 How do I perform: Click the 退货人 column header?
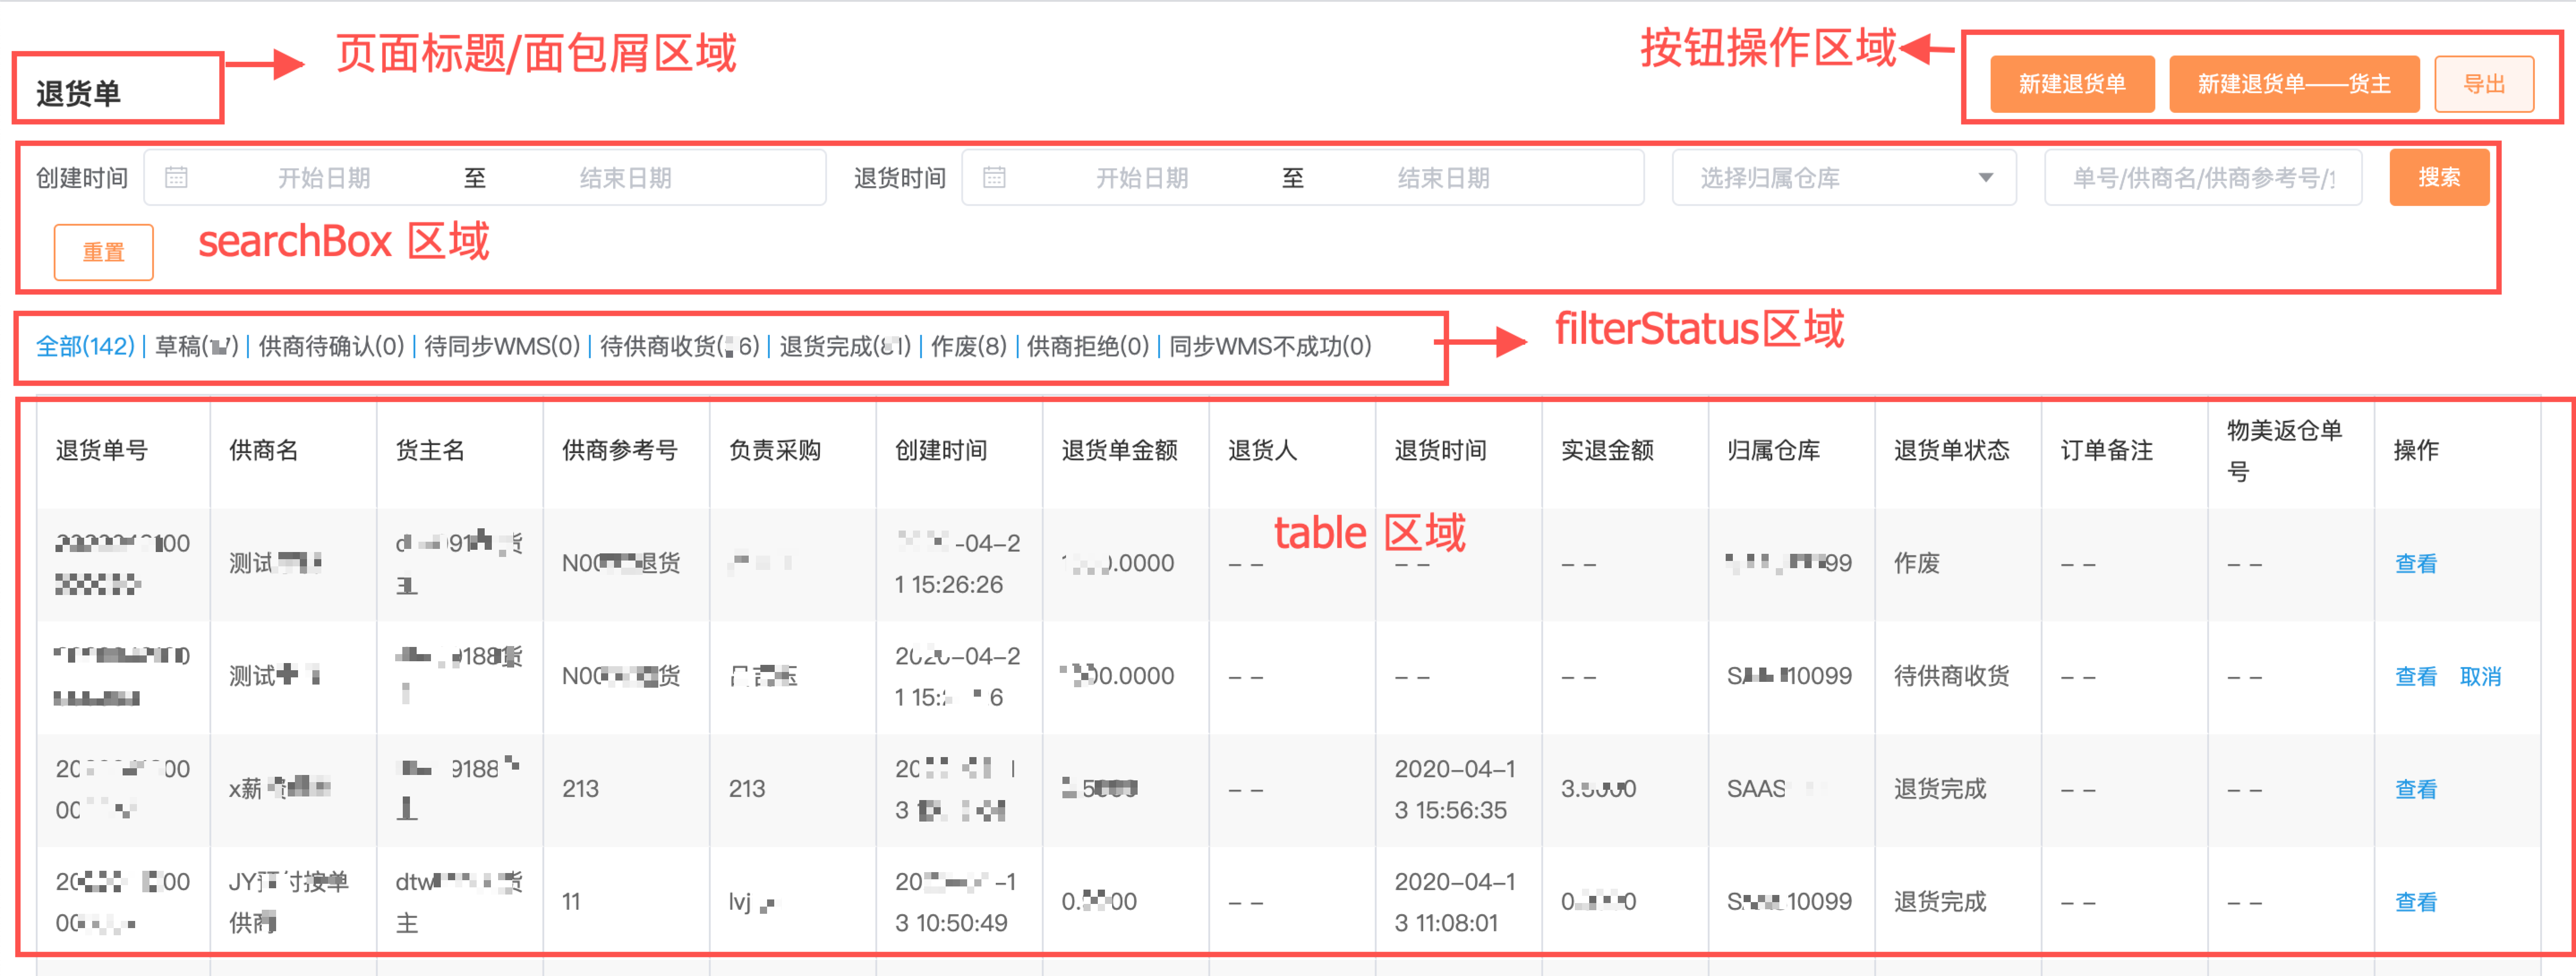pos(1263,451)
